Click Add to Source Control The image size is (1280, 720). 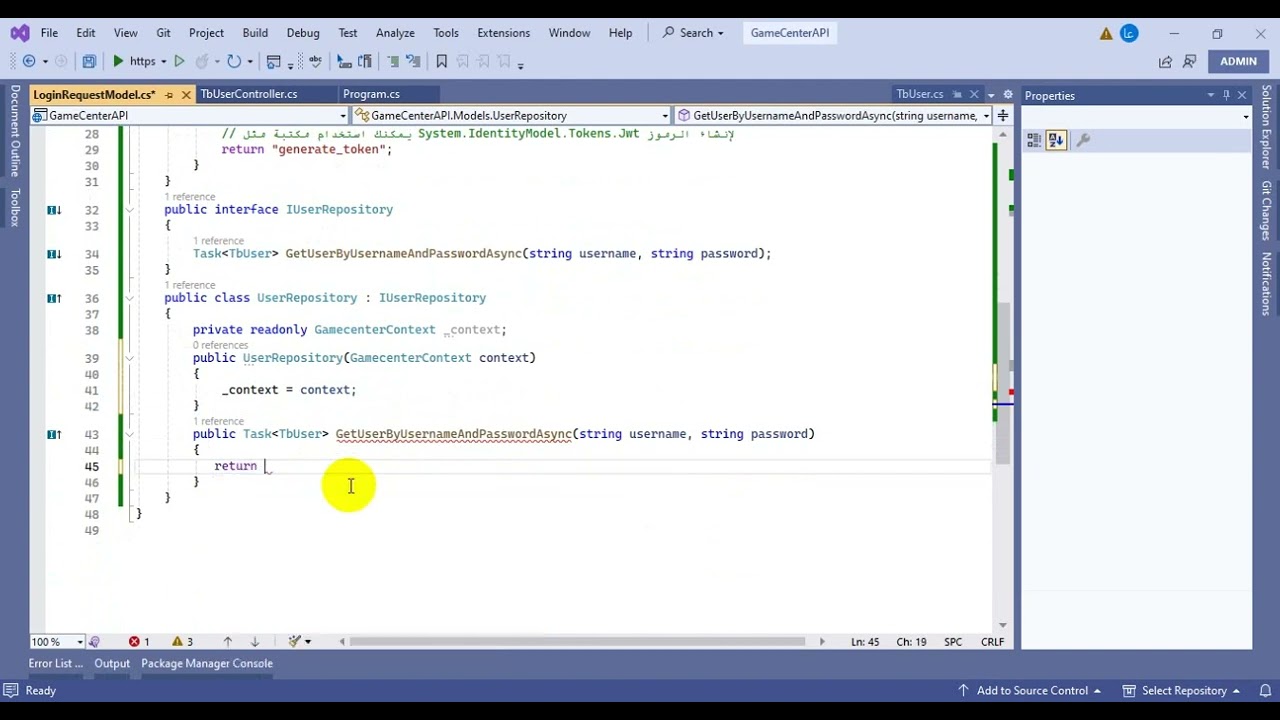click(1029, 690)
